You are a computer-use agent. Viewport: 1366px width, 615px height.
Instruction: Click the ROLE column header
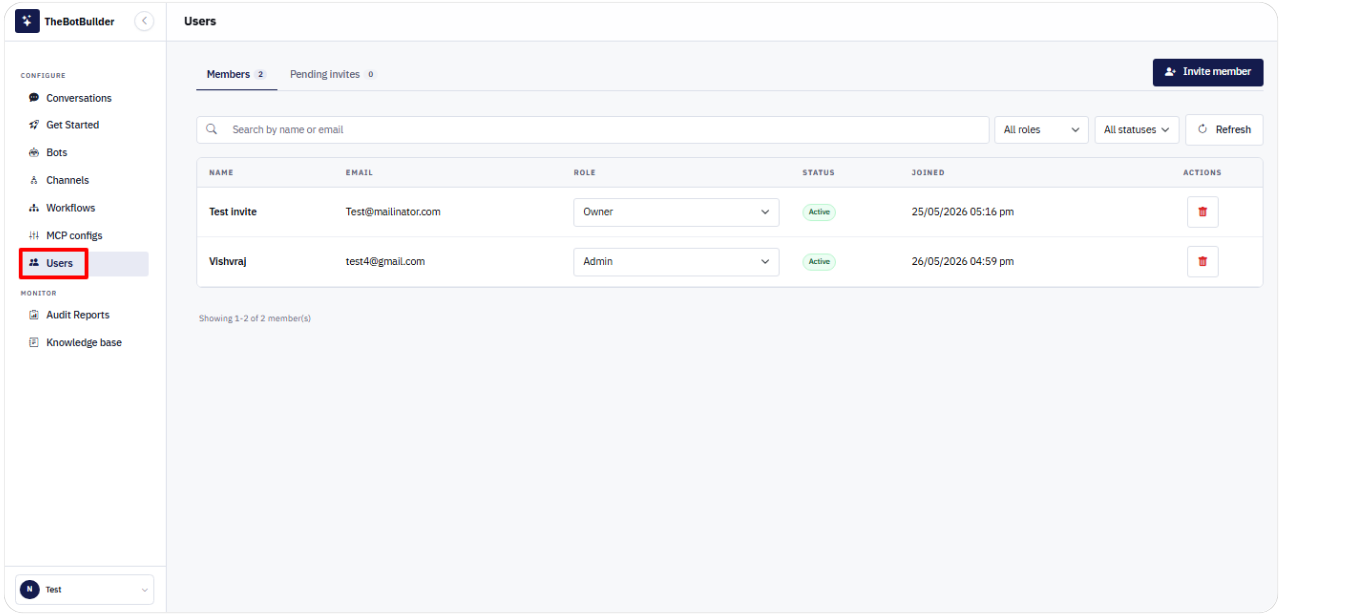pyautogui.click(x=584, y=172)
